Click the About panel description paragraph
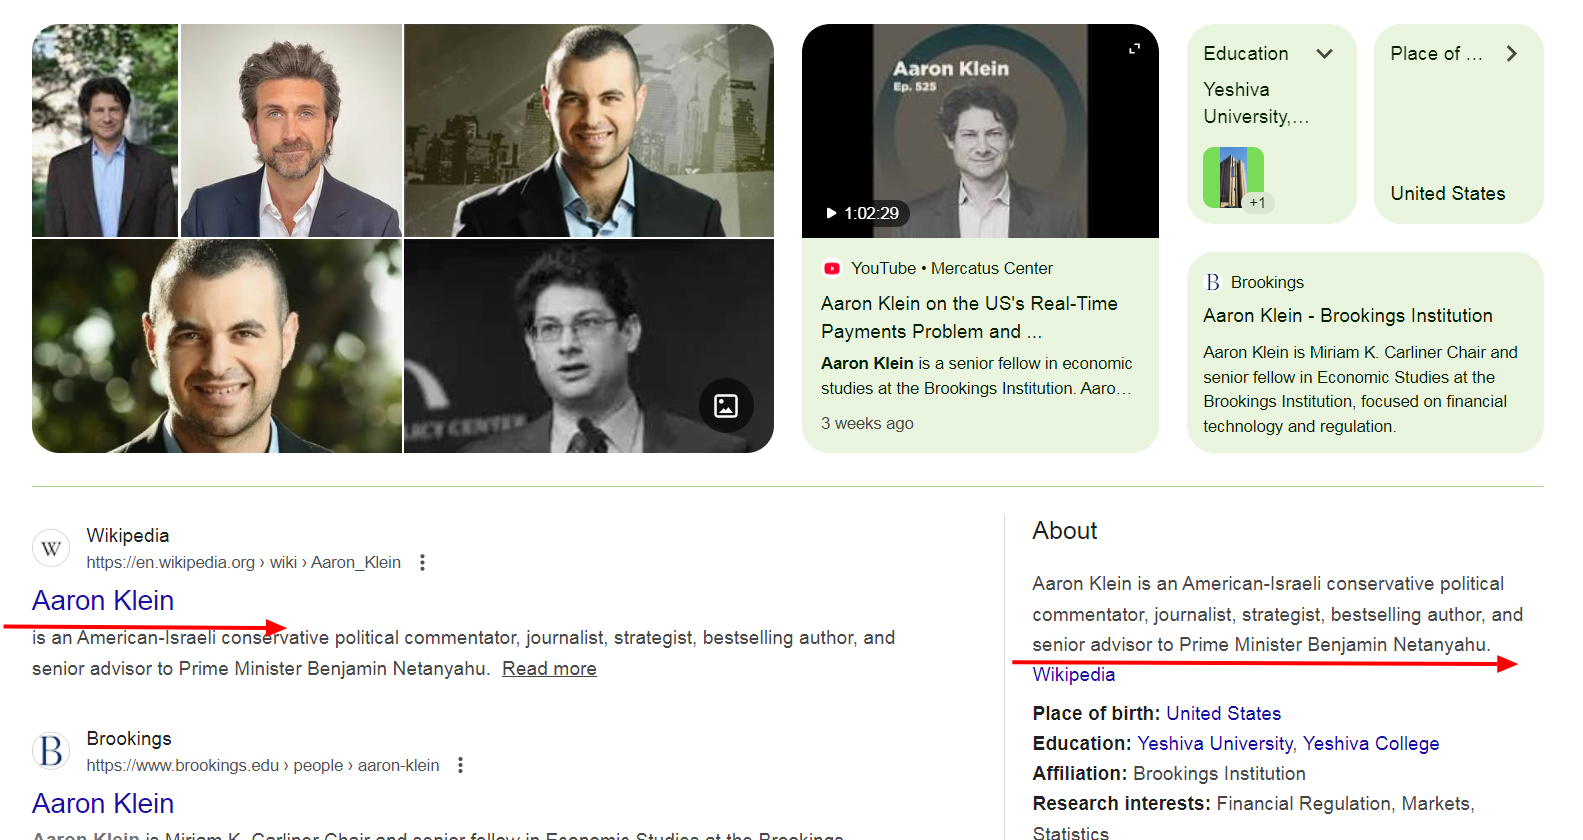The height and width of the screenshot is (840, 1583). [1278, 614]
